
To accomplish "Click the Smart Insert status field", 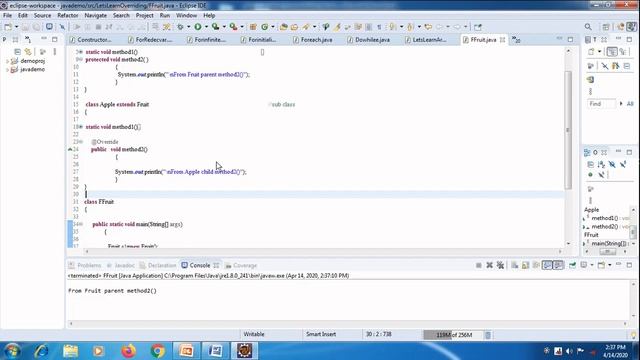I will point(321,334).
